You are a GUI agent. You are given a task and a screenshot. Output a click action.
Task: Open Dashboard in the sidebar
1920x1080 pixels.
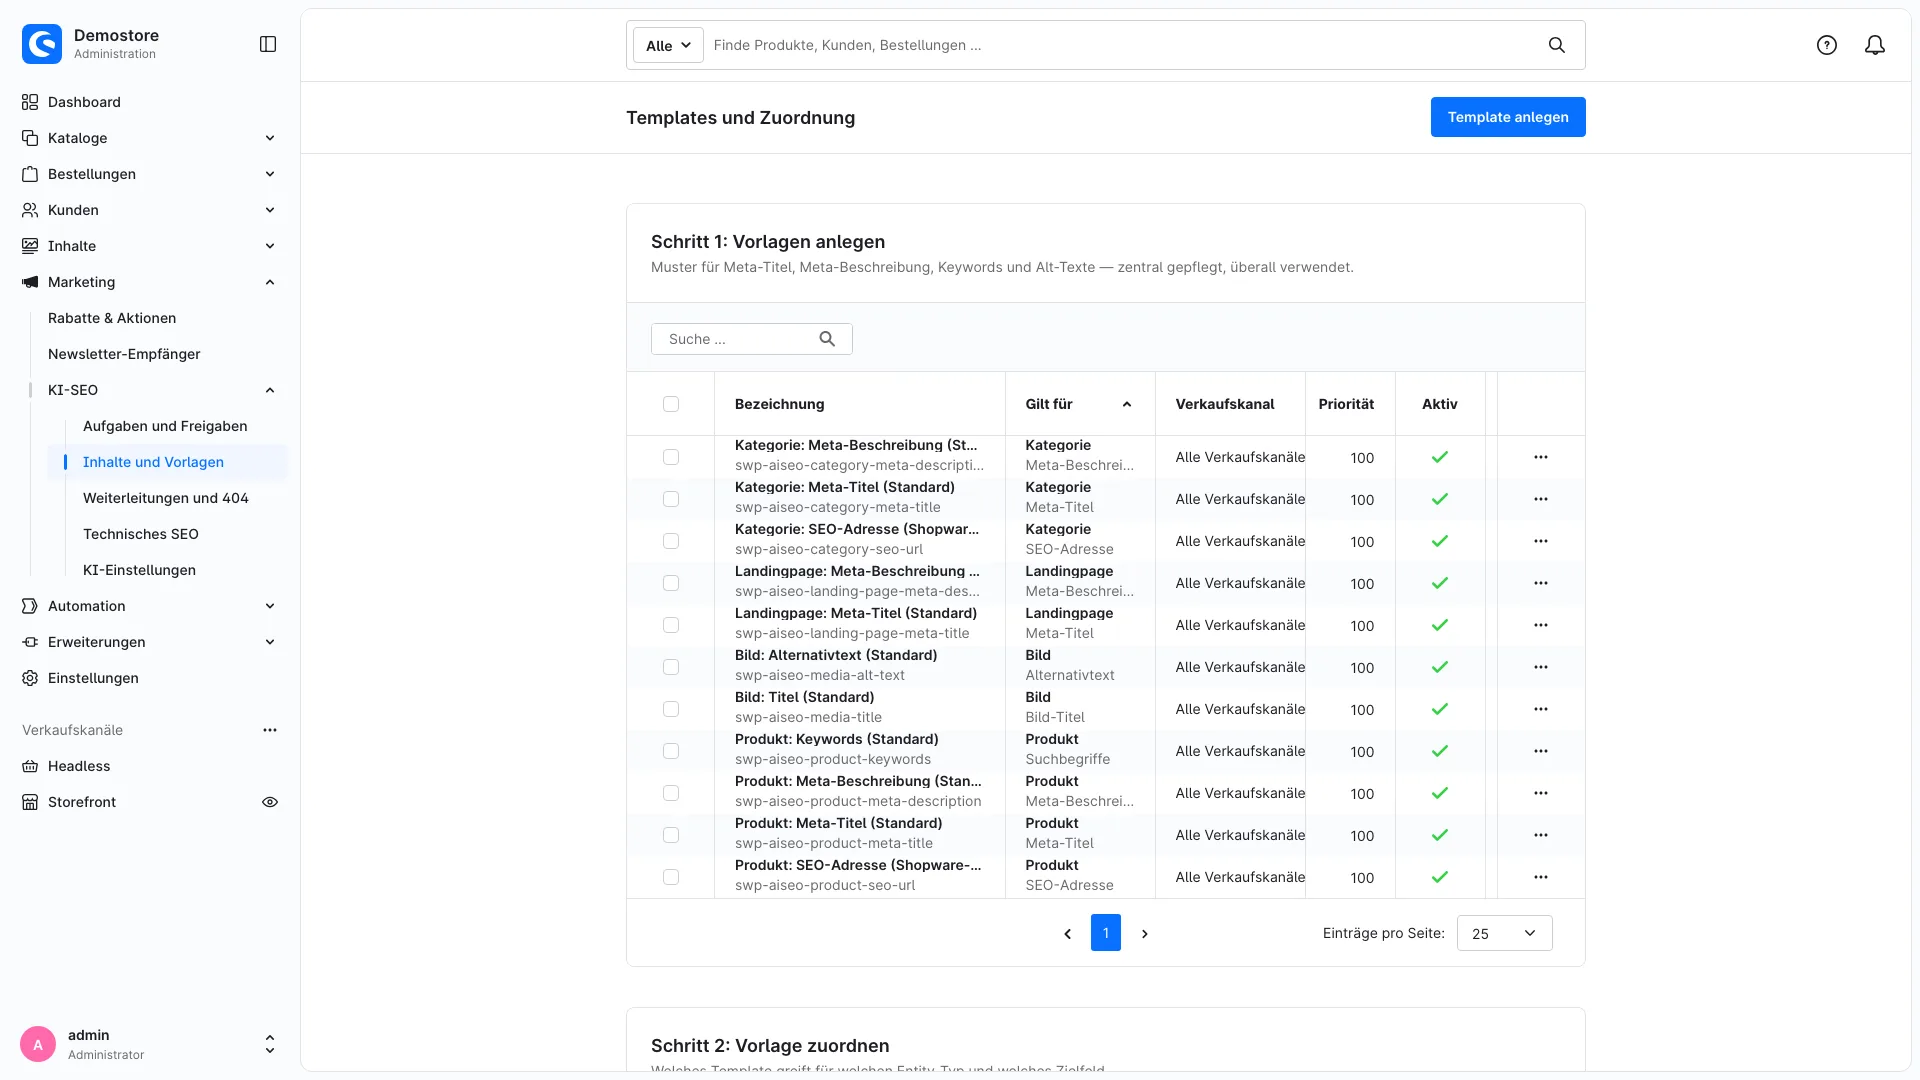(84, 102)
